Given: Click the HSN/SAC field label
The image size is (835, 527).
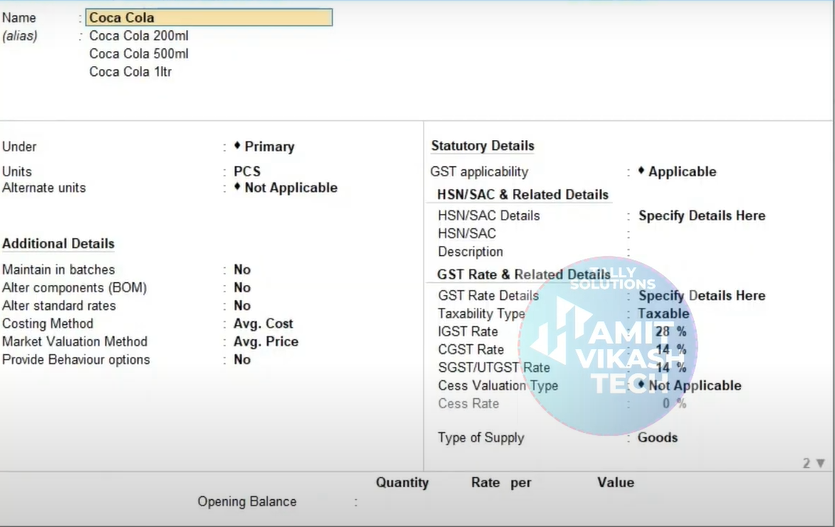Looking at the screenshot, I should pos(467,234).
